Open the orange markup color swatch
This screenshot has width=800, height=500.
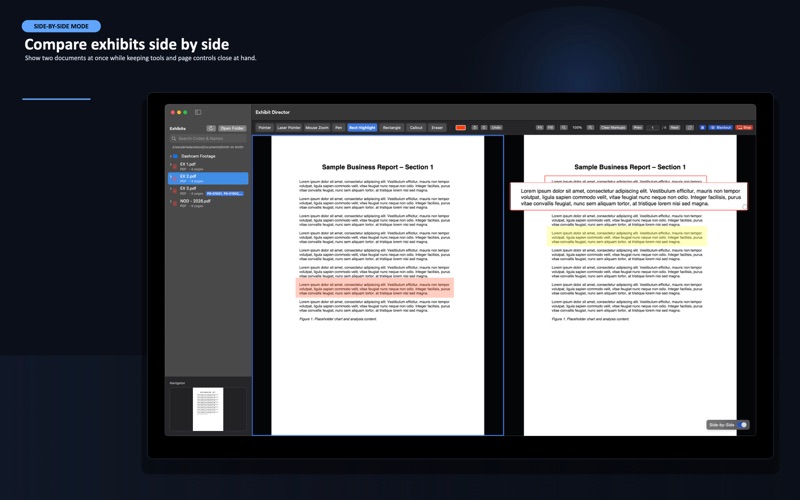tap(461, 128)
